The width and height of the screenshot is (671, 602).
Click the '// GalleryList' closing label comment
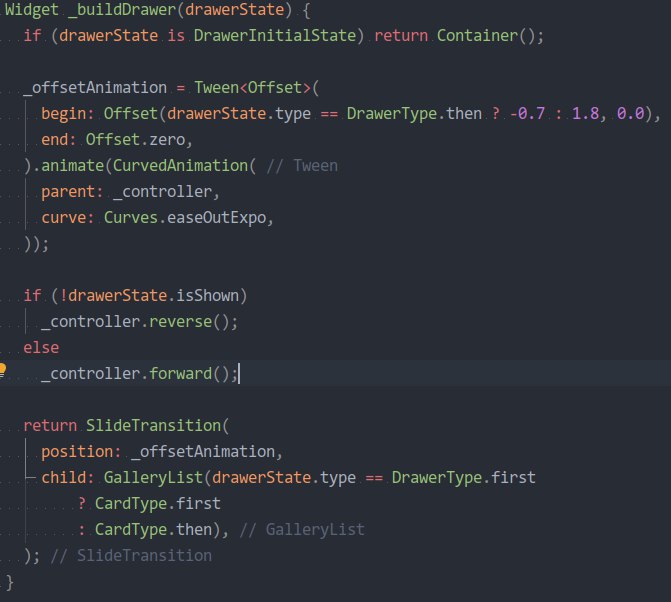[302, 530]
